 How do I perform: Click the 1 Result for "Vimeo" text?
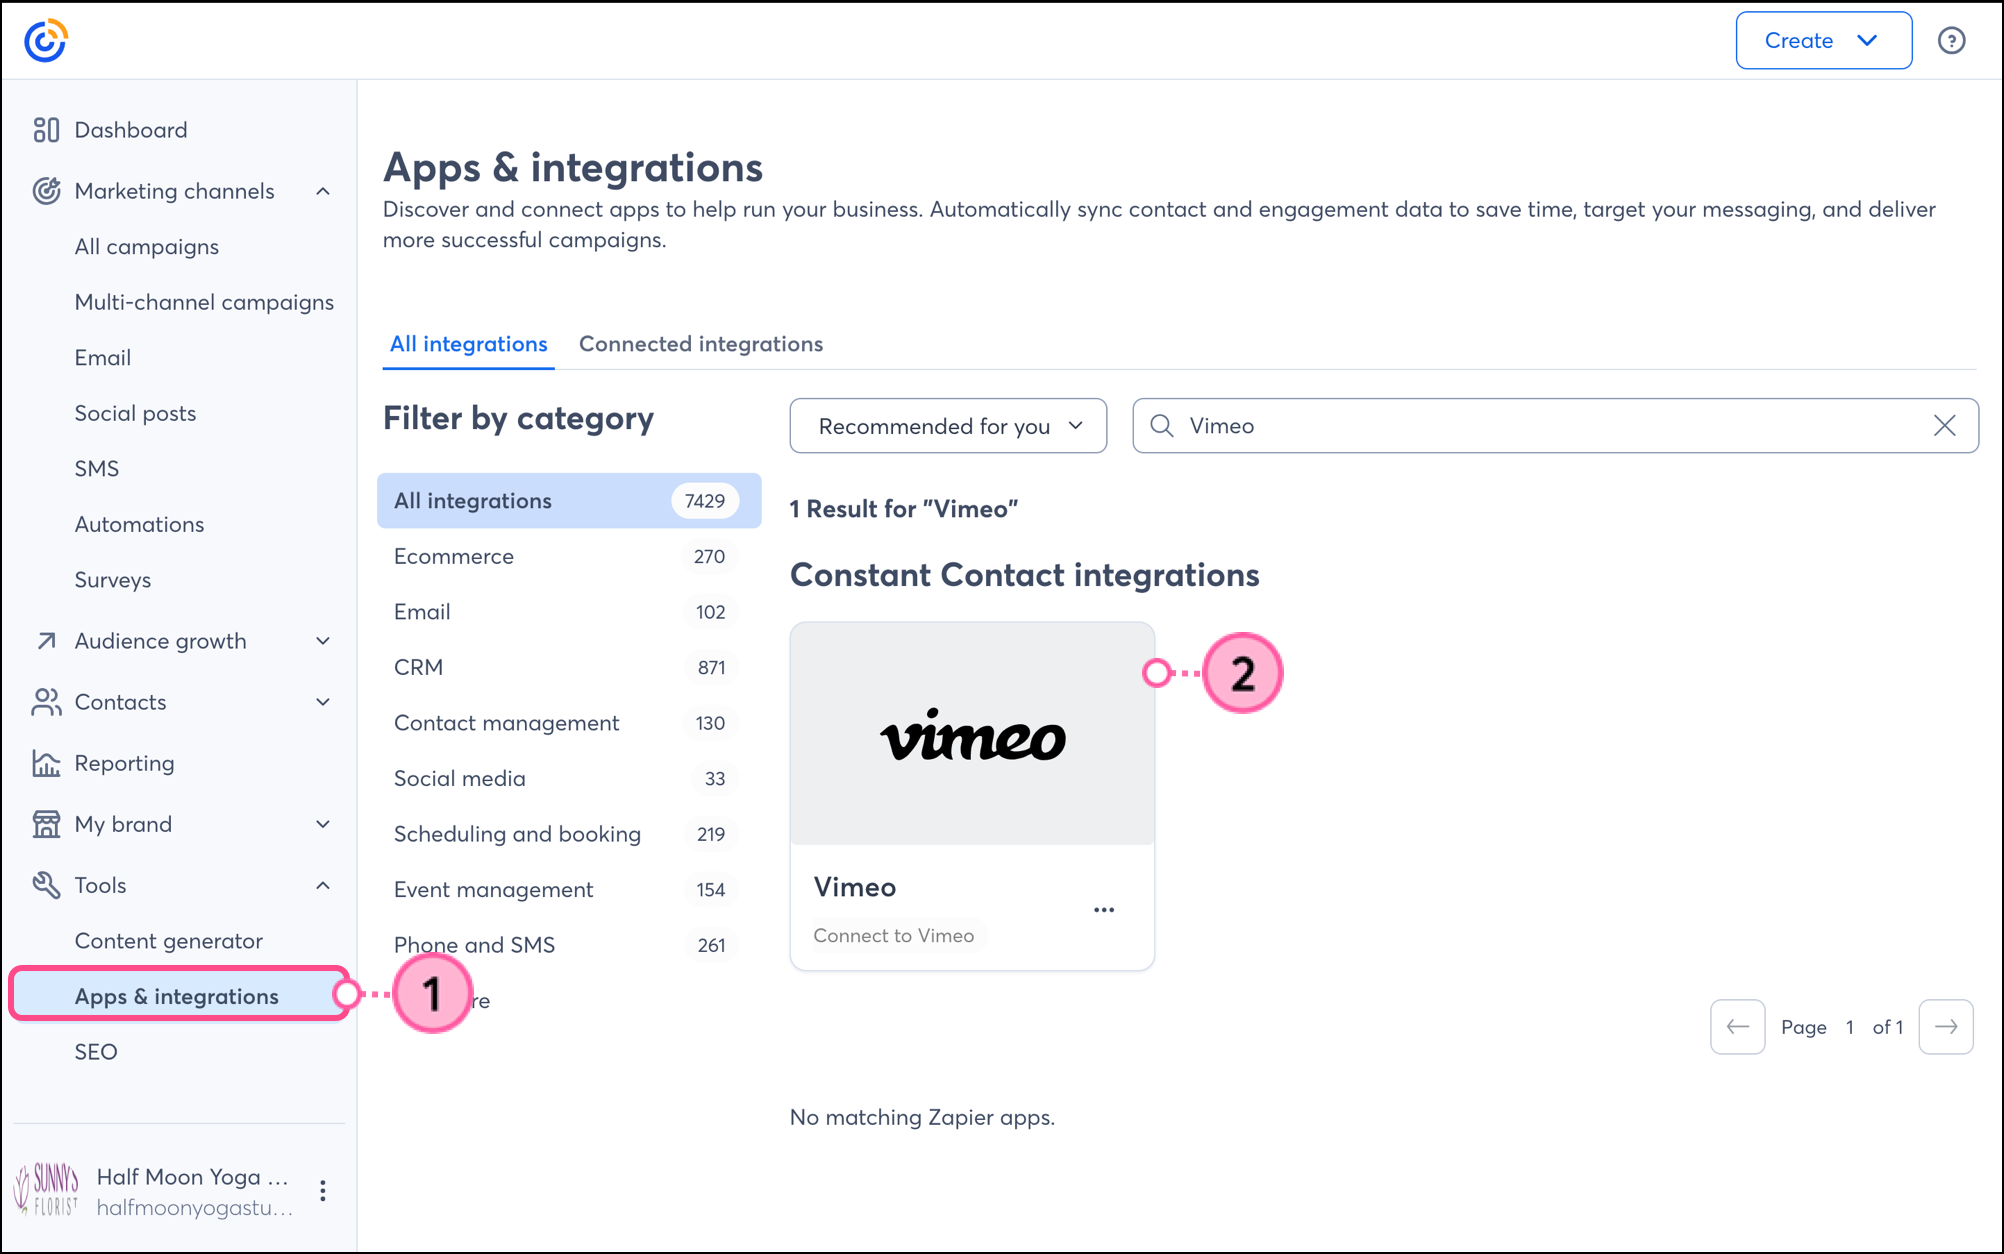point(904,509)
